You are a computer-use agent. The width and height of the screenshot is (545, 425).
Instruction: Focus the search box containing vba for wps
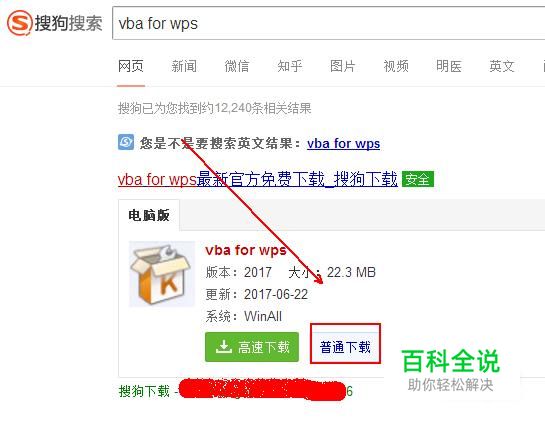[x=328, y=23]
